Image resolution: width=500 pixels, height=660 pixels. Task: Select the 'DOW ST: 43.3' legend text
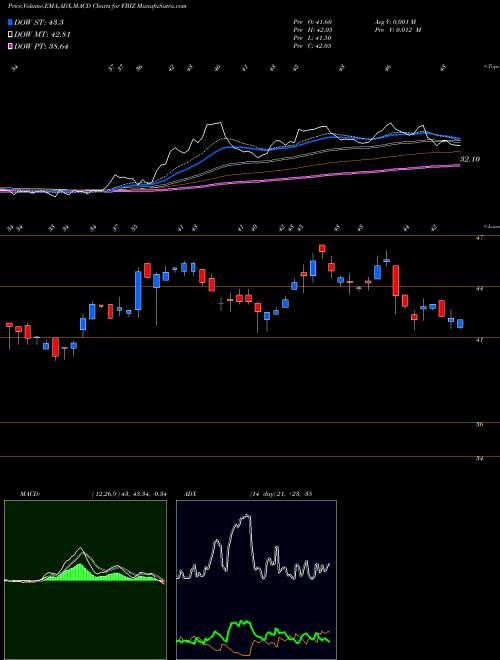(39, 22)
